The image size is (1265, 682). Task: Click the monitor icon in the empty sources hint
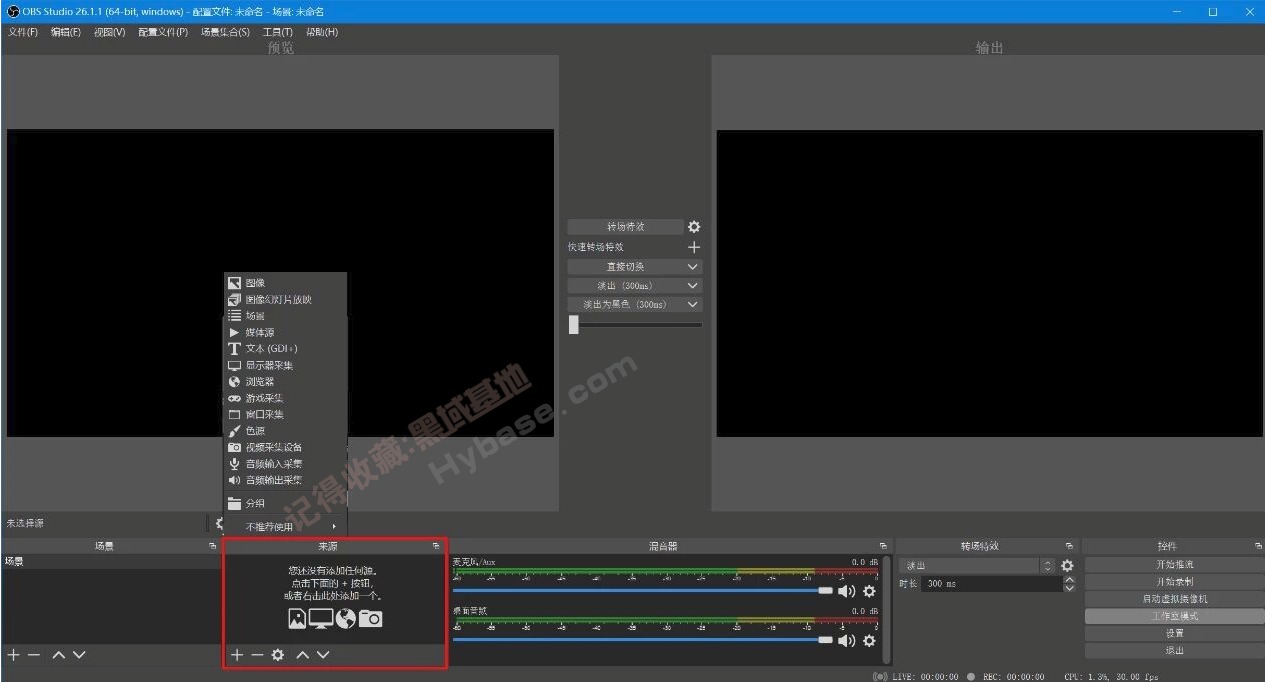(320, 618)
